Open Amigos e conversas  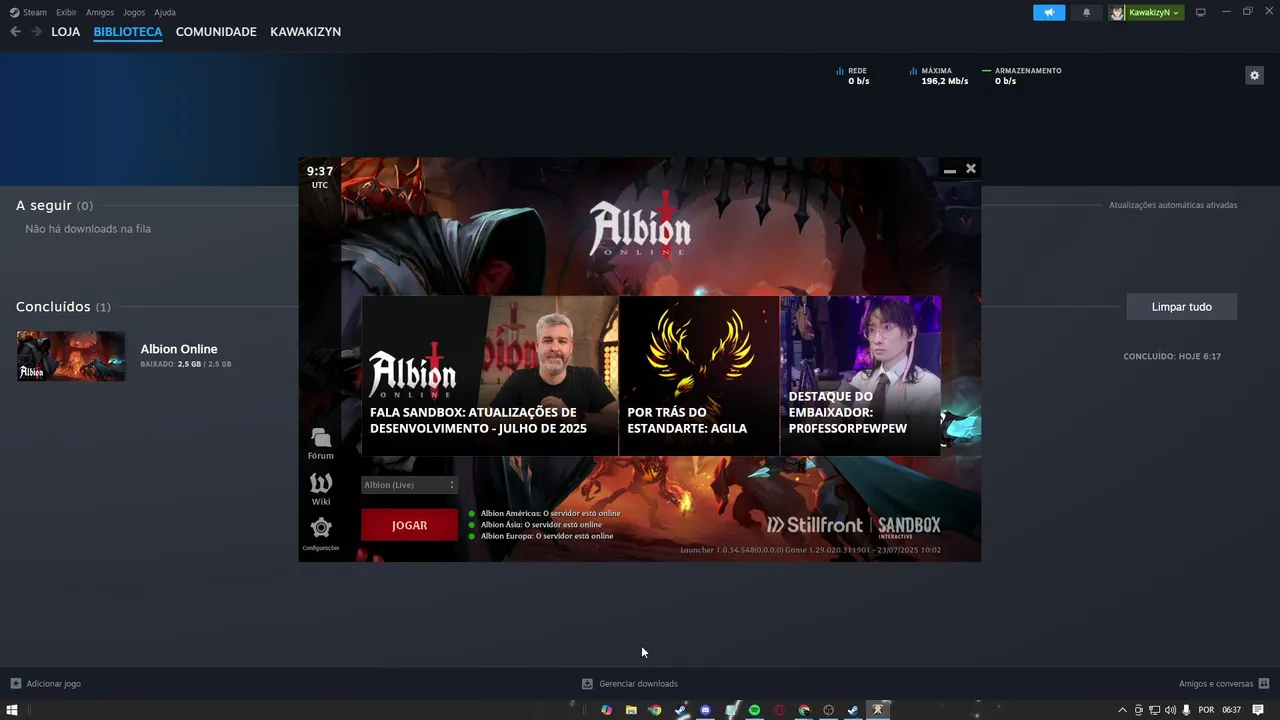click(x=1216, y=684)
